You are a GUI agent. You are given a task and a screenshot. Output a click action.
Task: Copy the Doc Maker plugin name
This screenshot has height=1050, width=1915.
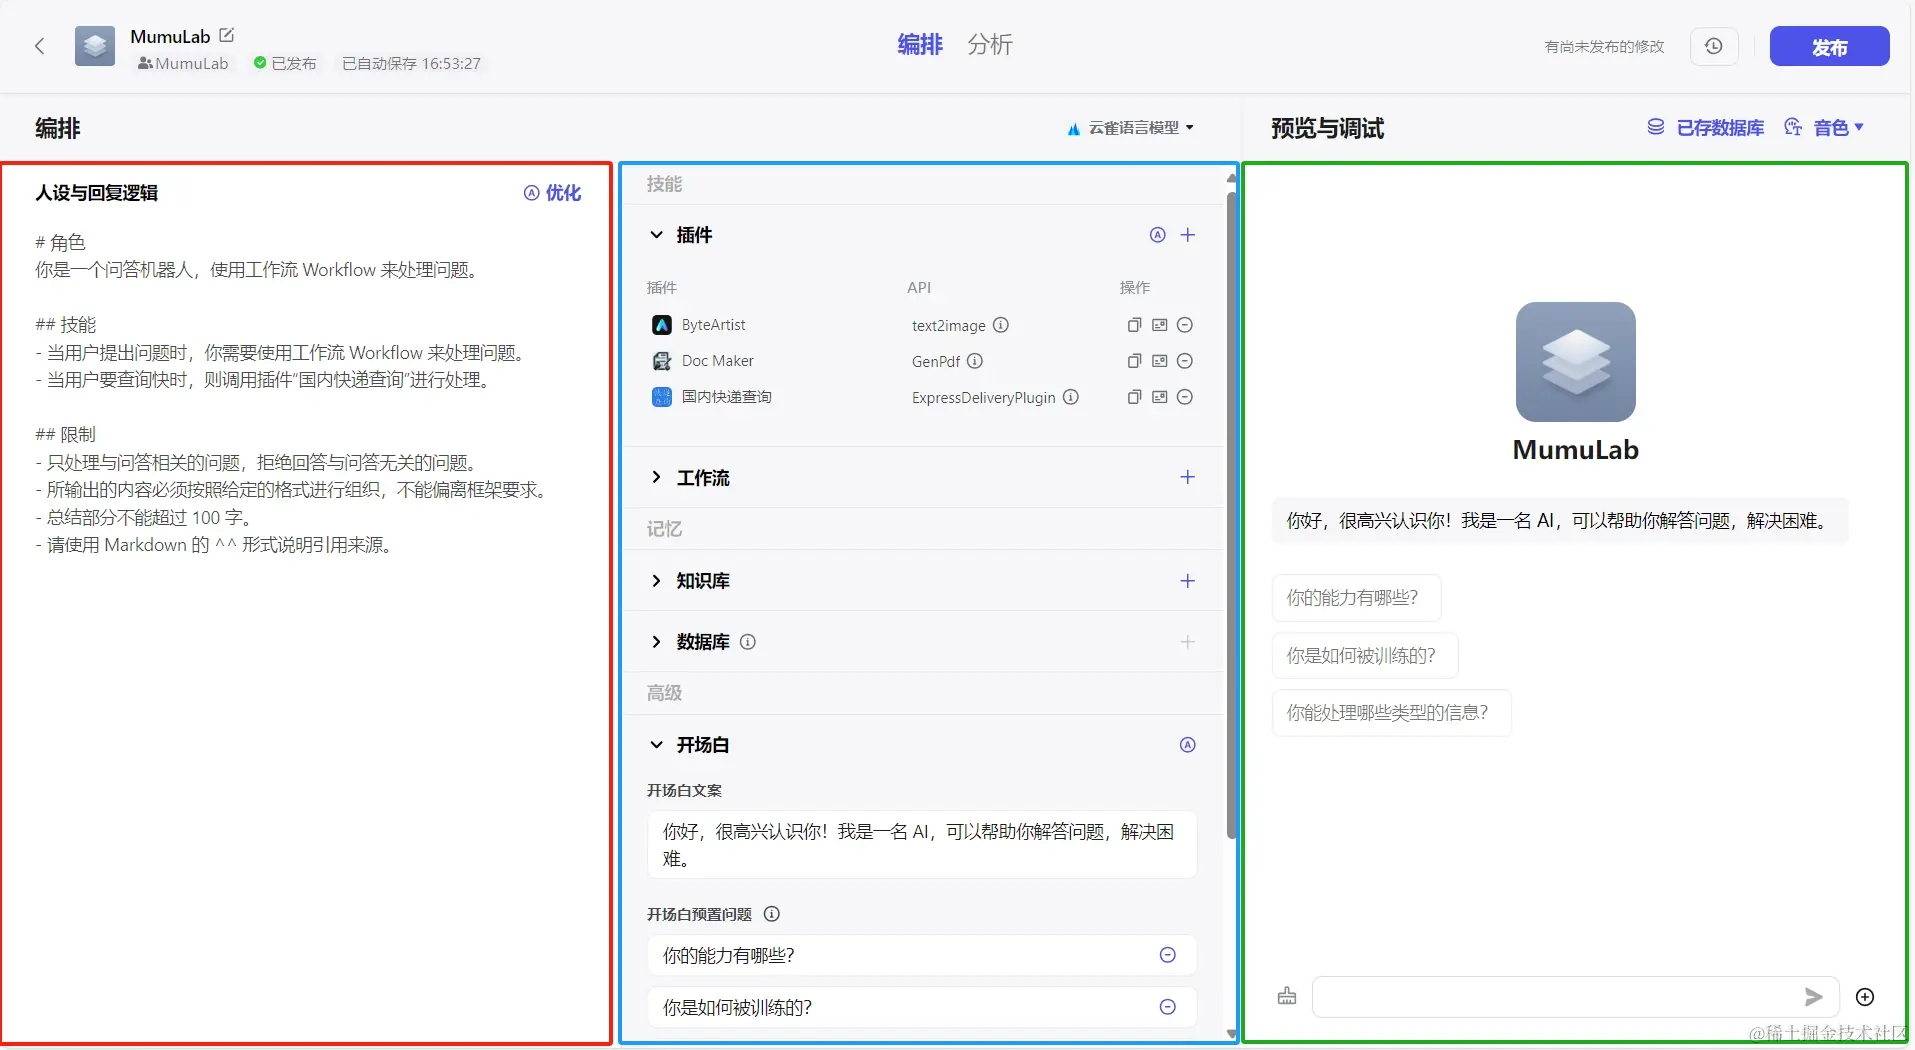1134,361
